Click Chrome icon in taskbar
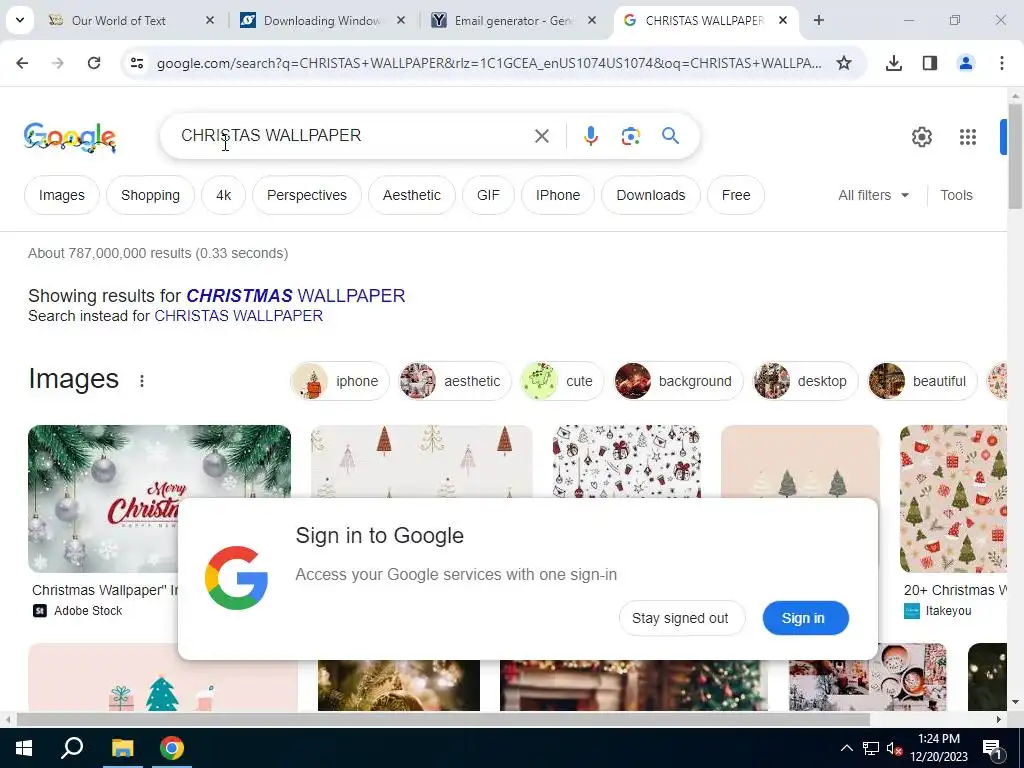Viewport: 1024px width, 768px height. 172,748
